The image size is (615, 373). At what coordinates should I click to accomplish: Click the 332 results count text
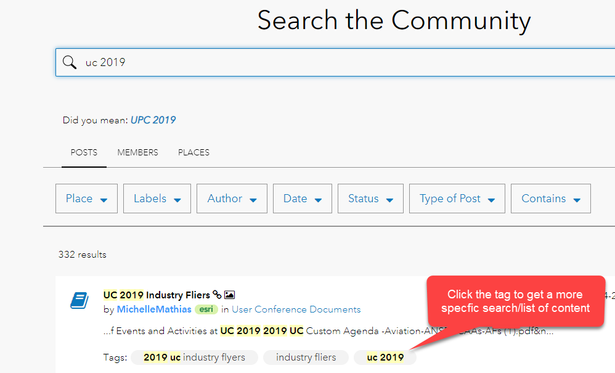click(82, 255)
